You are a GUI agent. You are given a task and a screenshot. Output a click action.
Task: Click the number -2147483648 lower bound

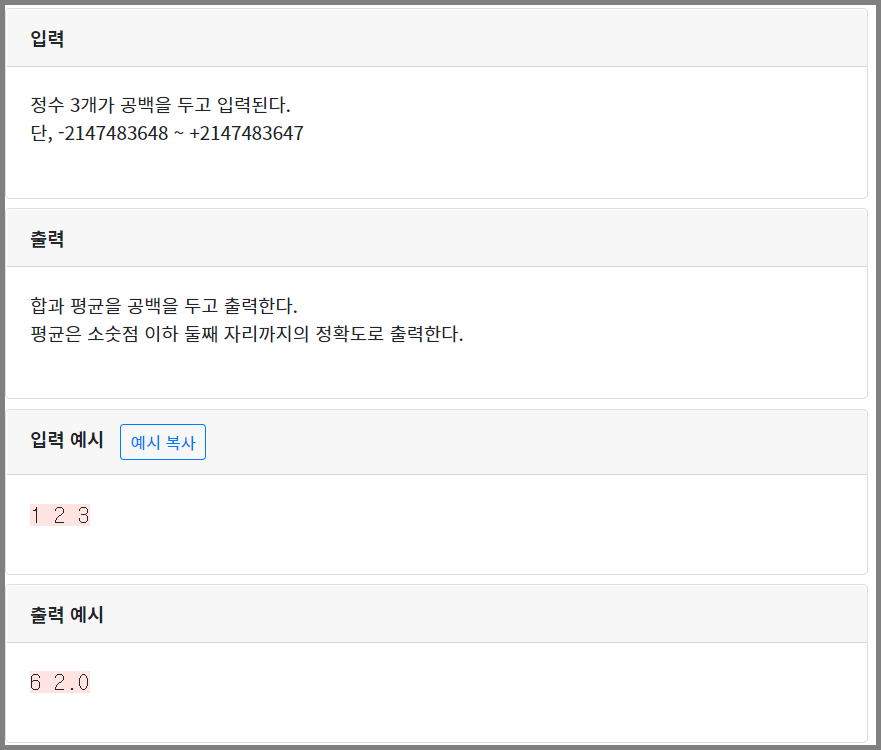click(113, 133)
